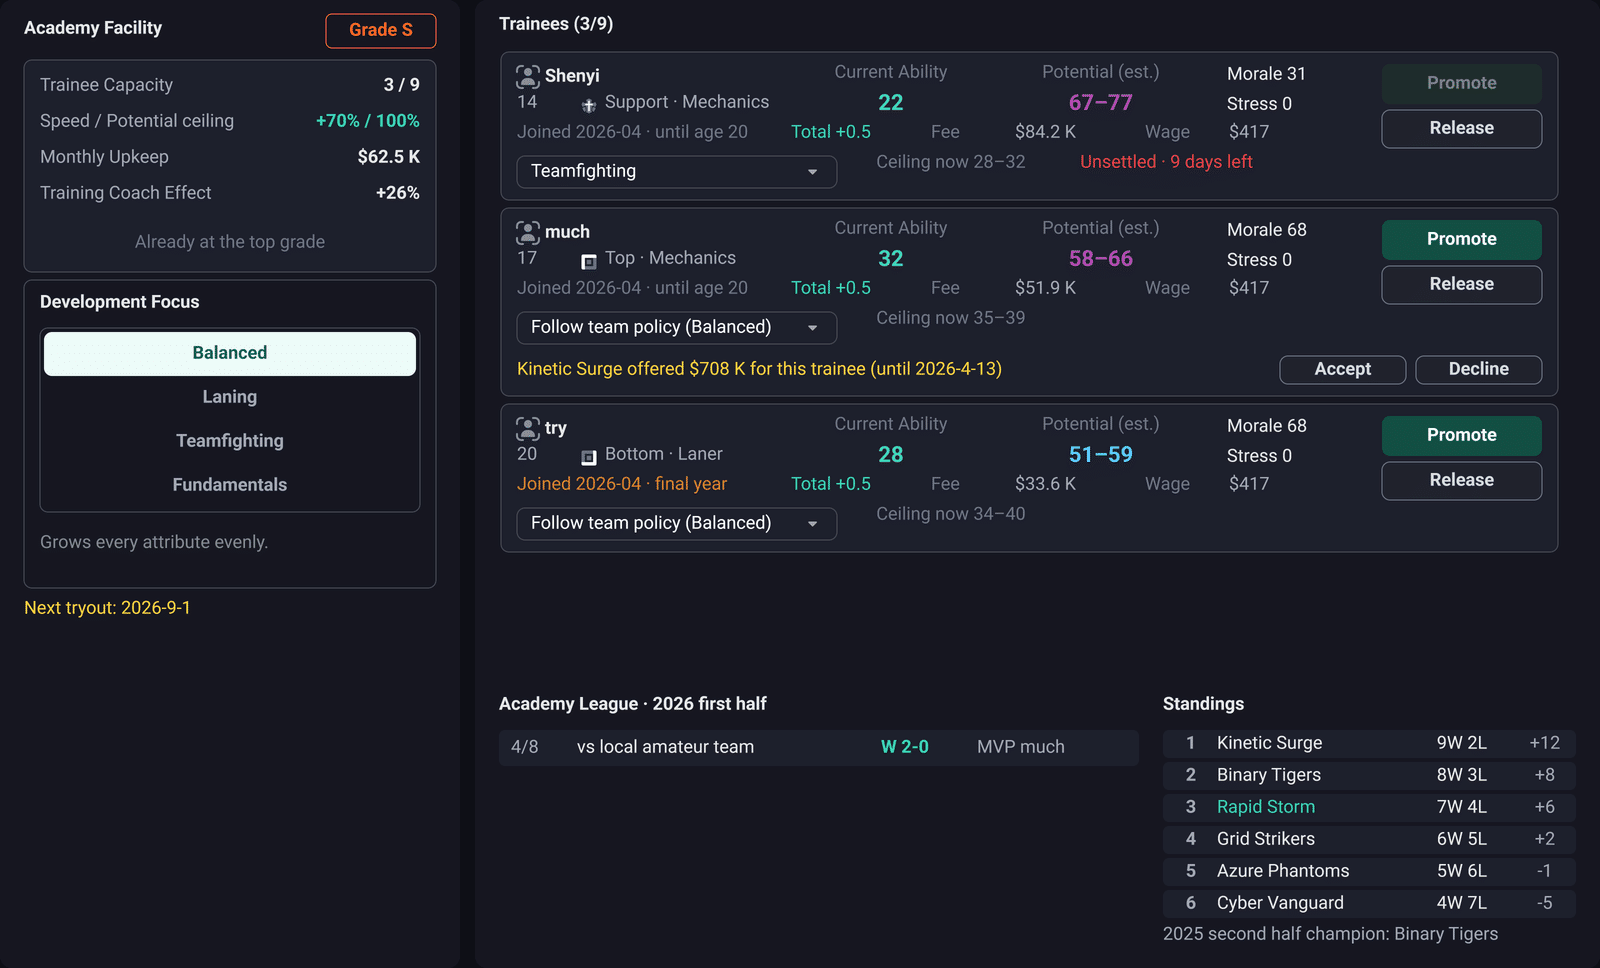Click the Monthly Upkeep value $62.5 K
This screenshot has height=968, width=1600.
coord(389,157)
